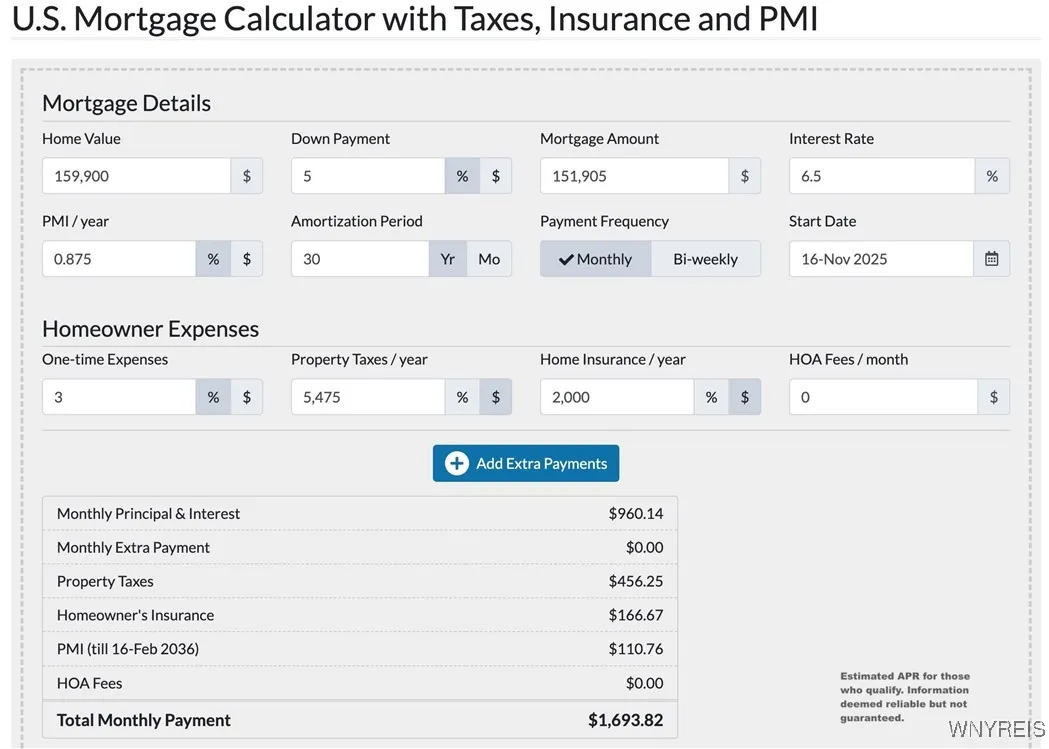This screenshot has height=749, width=1049.
Task: Open the Start Date calendar picker icon
Action: pyautogui.click(x=991, y=259)
